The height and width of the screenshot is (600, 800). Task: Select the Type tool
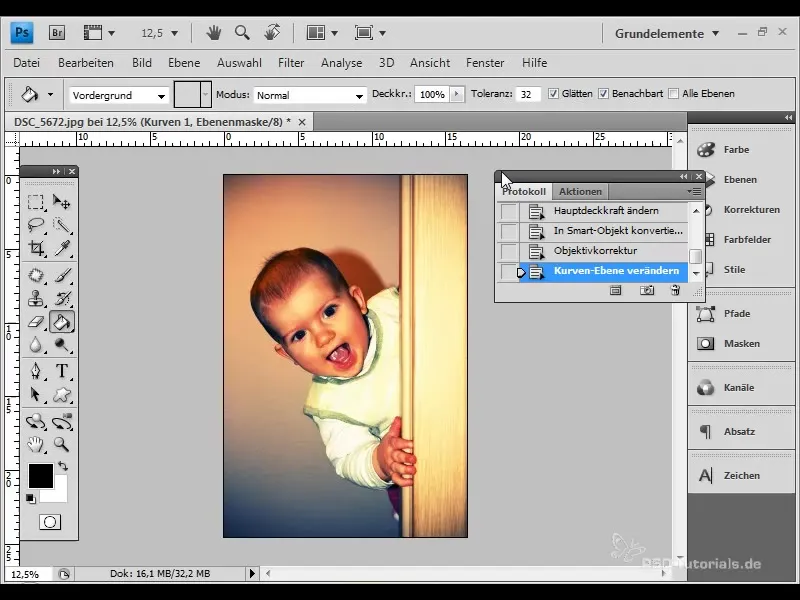tap(62, 371)
